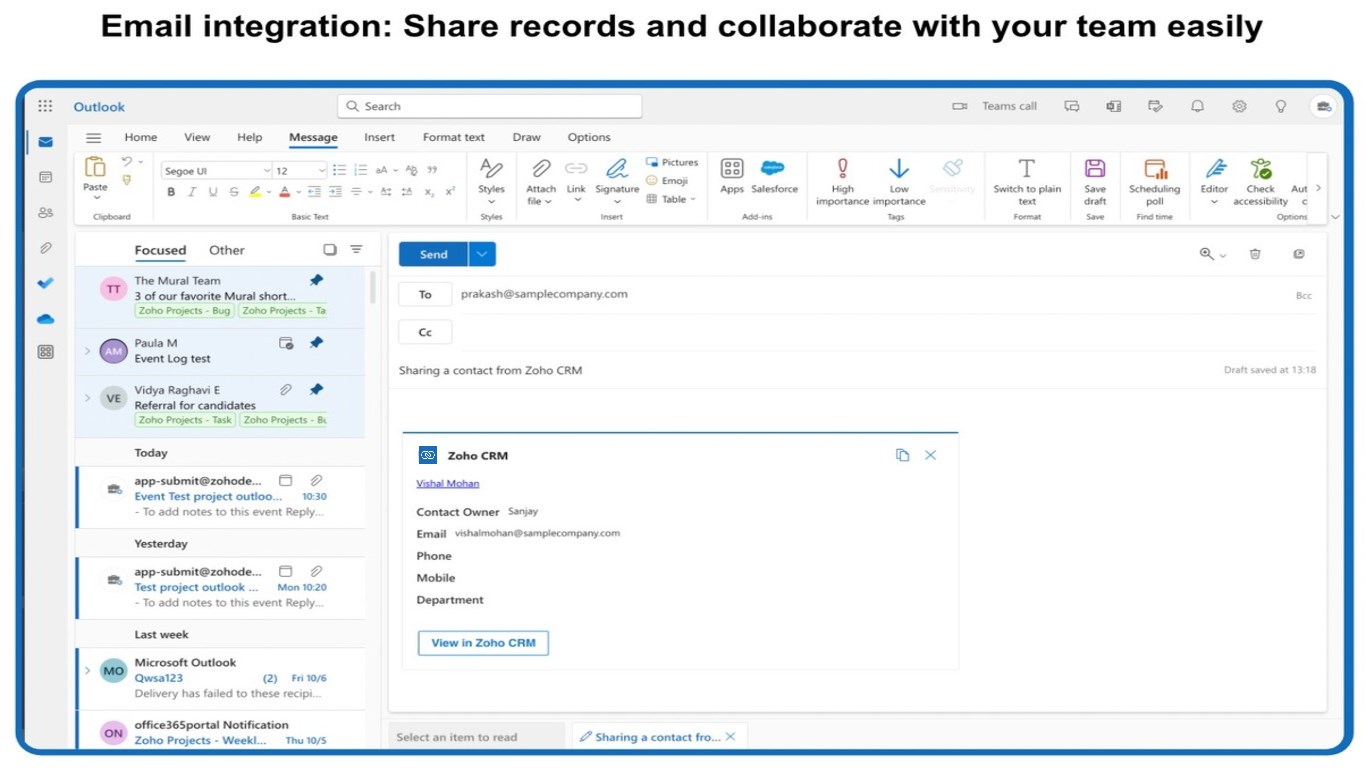
Task: Open notifications bell icon
Action: coord(1197,106)
